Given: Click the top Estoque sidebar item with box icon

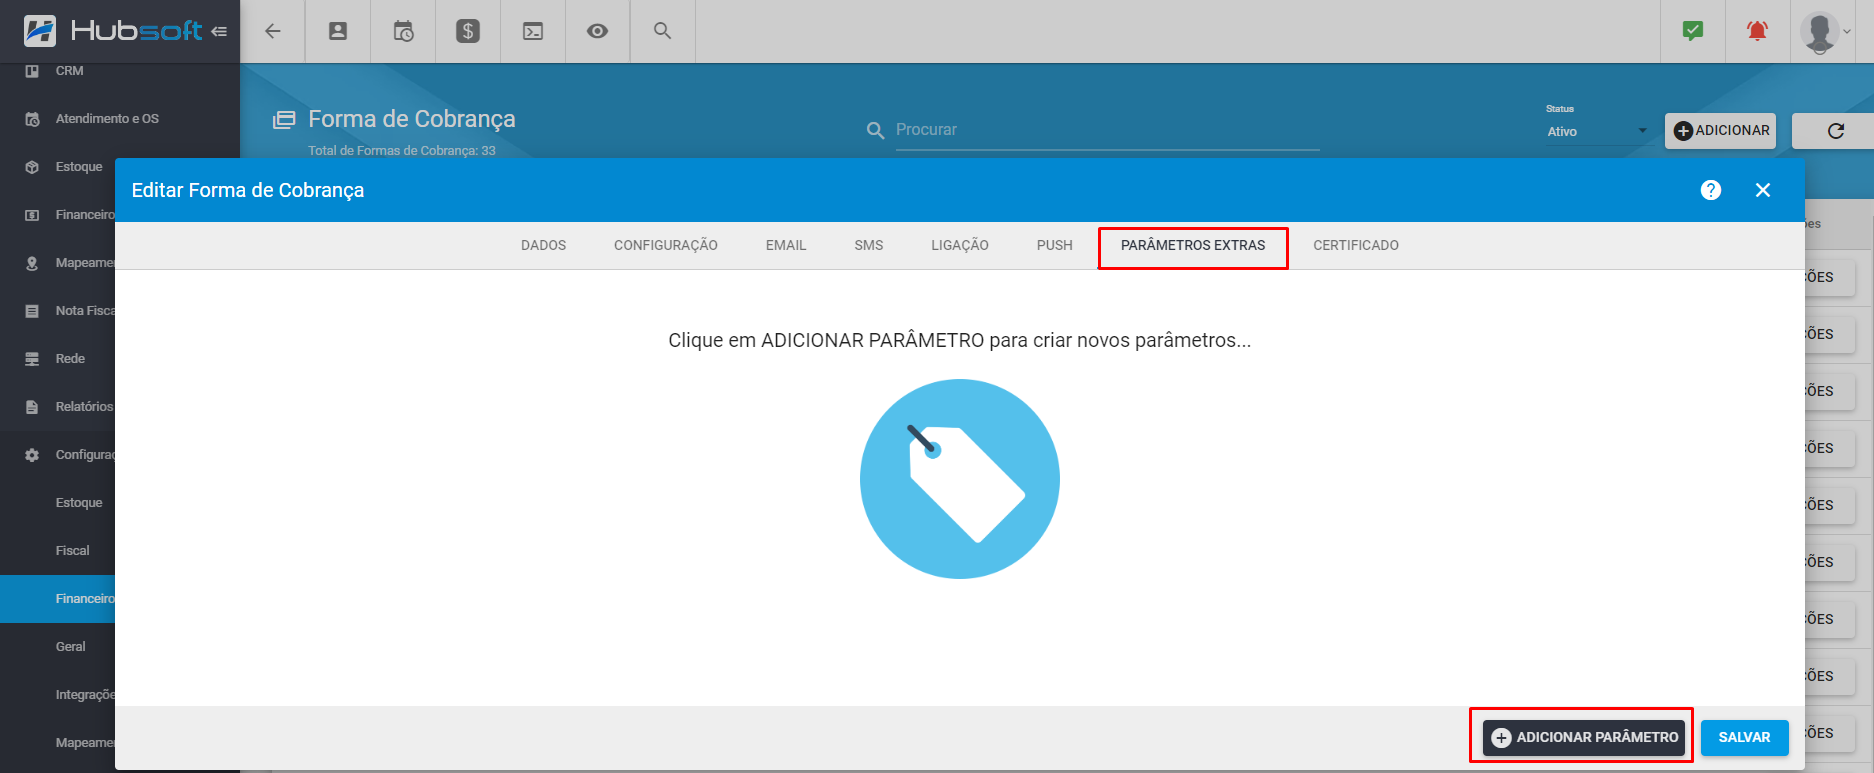Looking at the screenshot, I should [x=79, y=167].
